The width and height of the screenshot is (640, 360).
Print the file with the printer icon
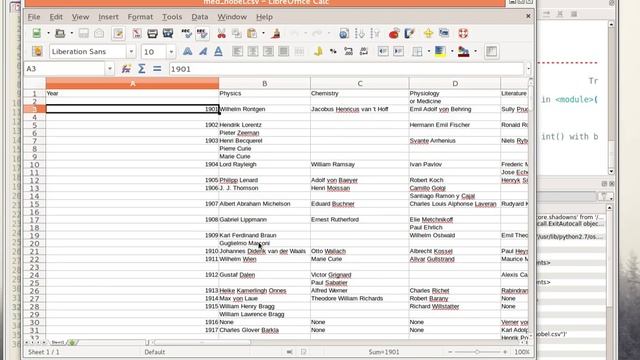(x=152, y=33)
